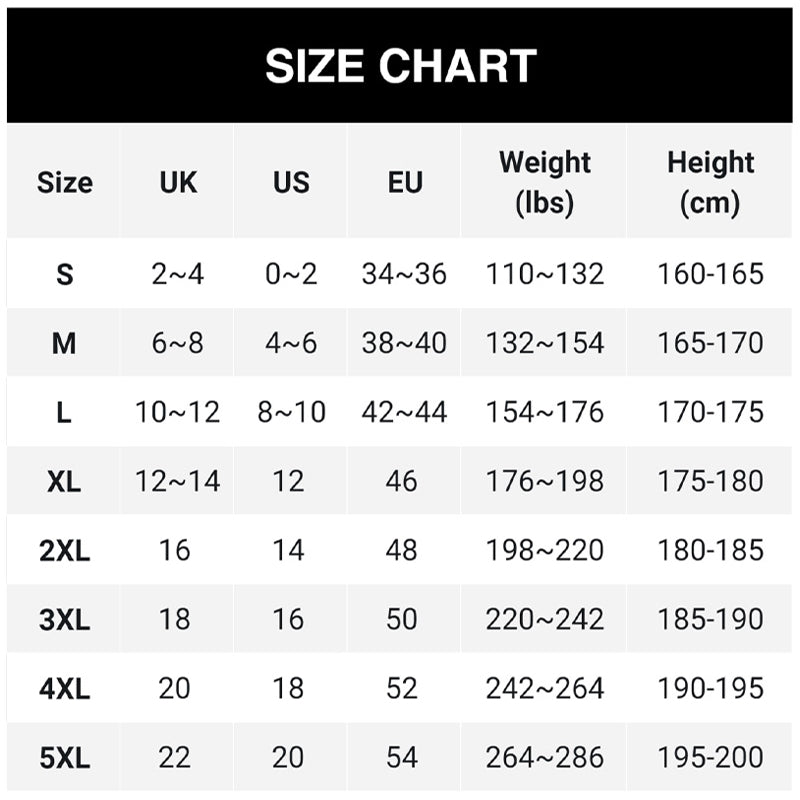Click the 8~10 US size cell

(291, 412)
